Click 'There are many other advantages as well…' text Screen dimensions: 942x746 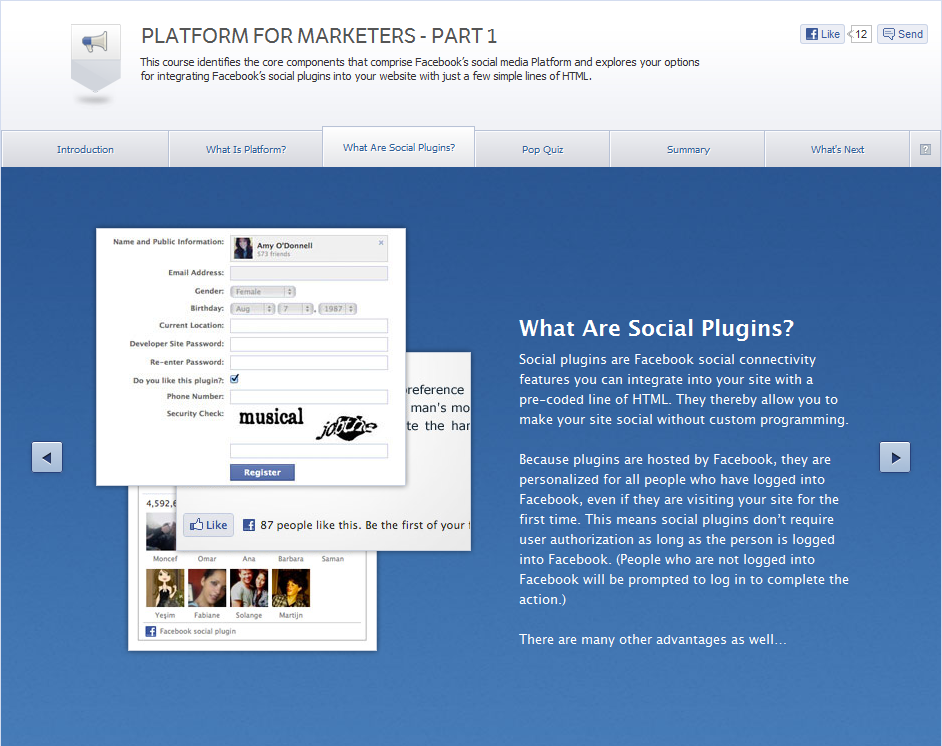(653, 640)
